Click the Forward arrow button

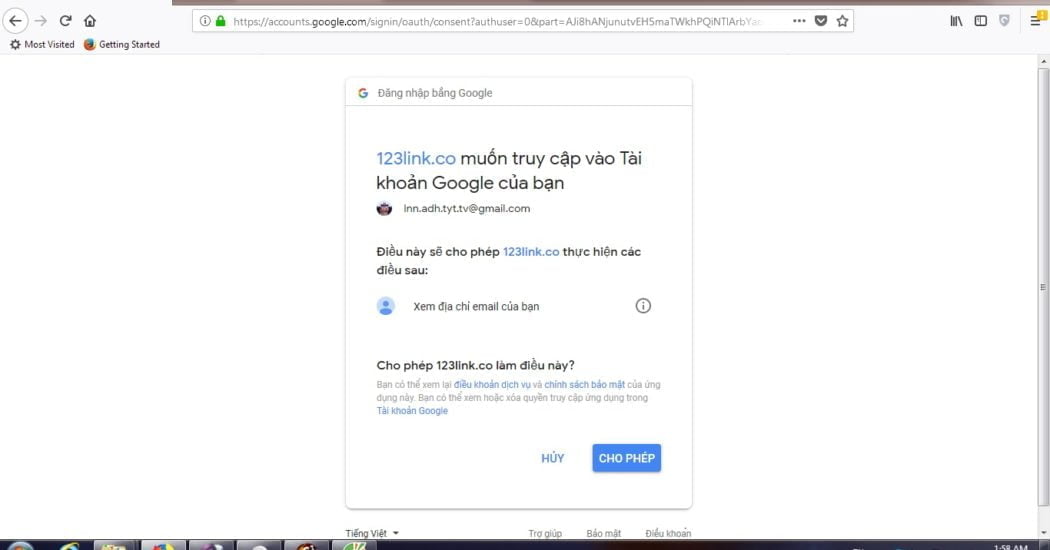point(41,21)
